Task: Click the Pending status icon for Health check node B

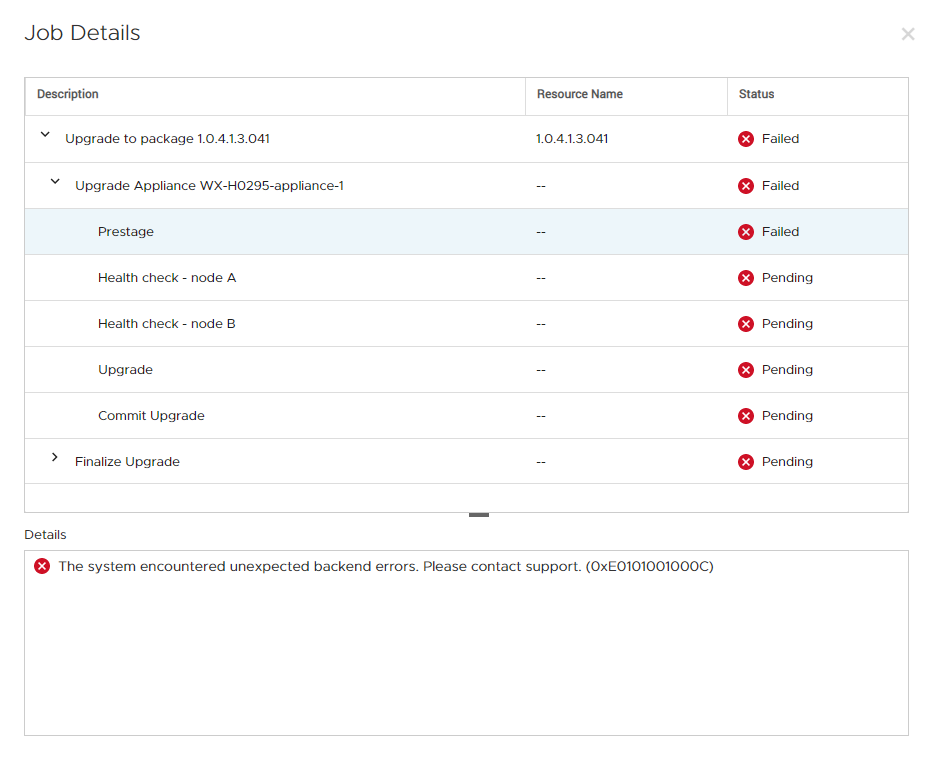Action: click(745, 323)
